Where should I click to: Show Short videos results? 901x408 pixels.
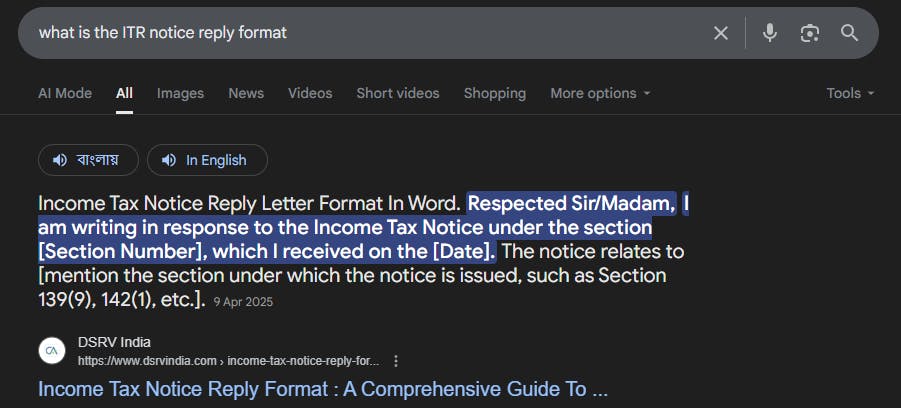[x=398, y=93]
